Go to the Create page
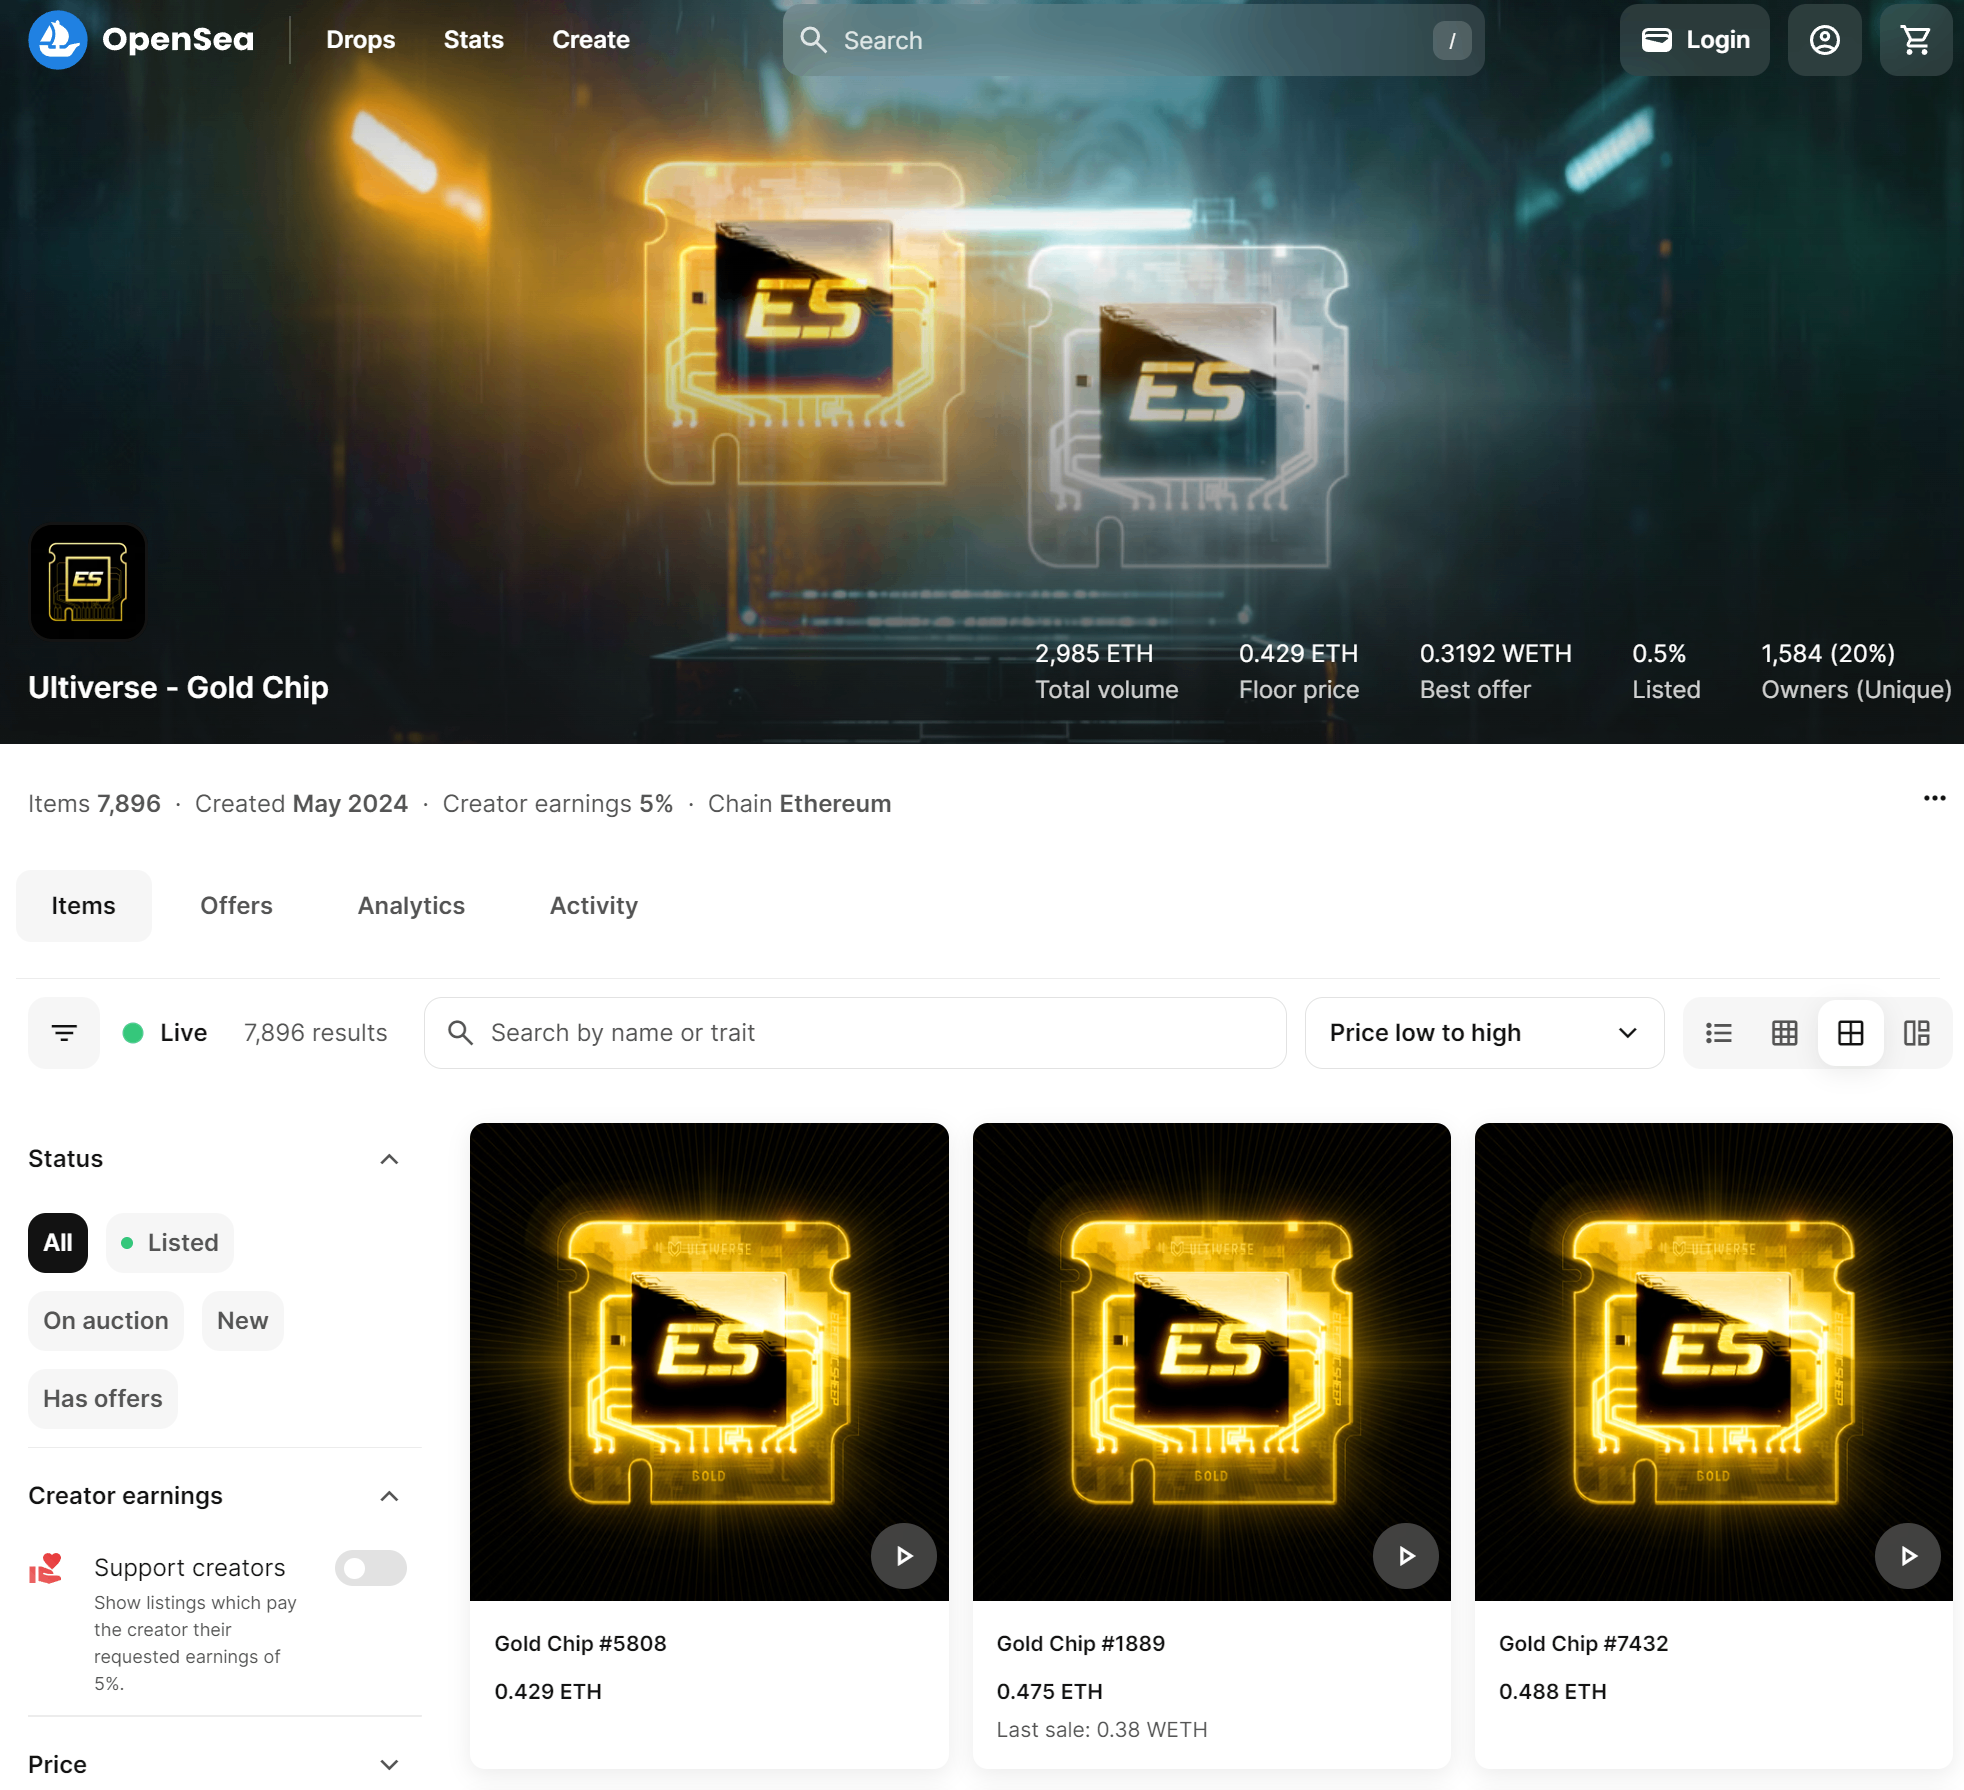Screen dimensions: 1964x1790 click(591, 40)
